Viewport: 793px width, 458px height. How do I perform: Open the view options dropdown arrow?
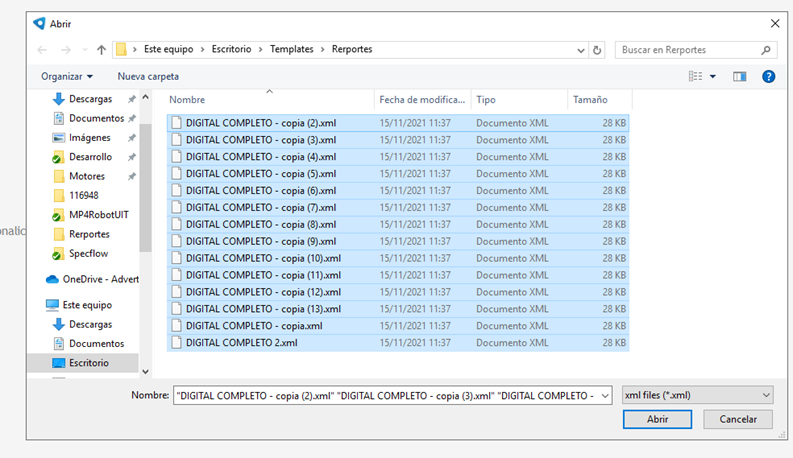[x=714, y=76]
